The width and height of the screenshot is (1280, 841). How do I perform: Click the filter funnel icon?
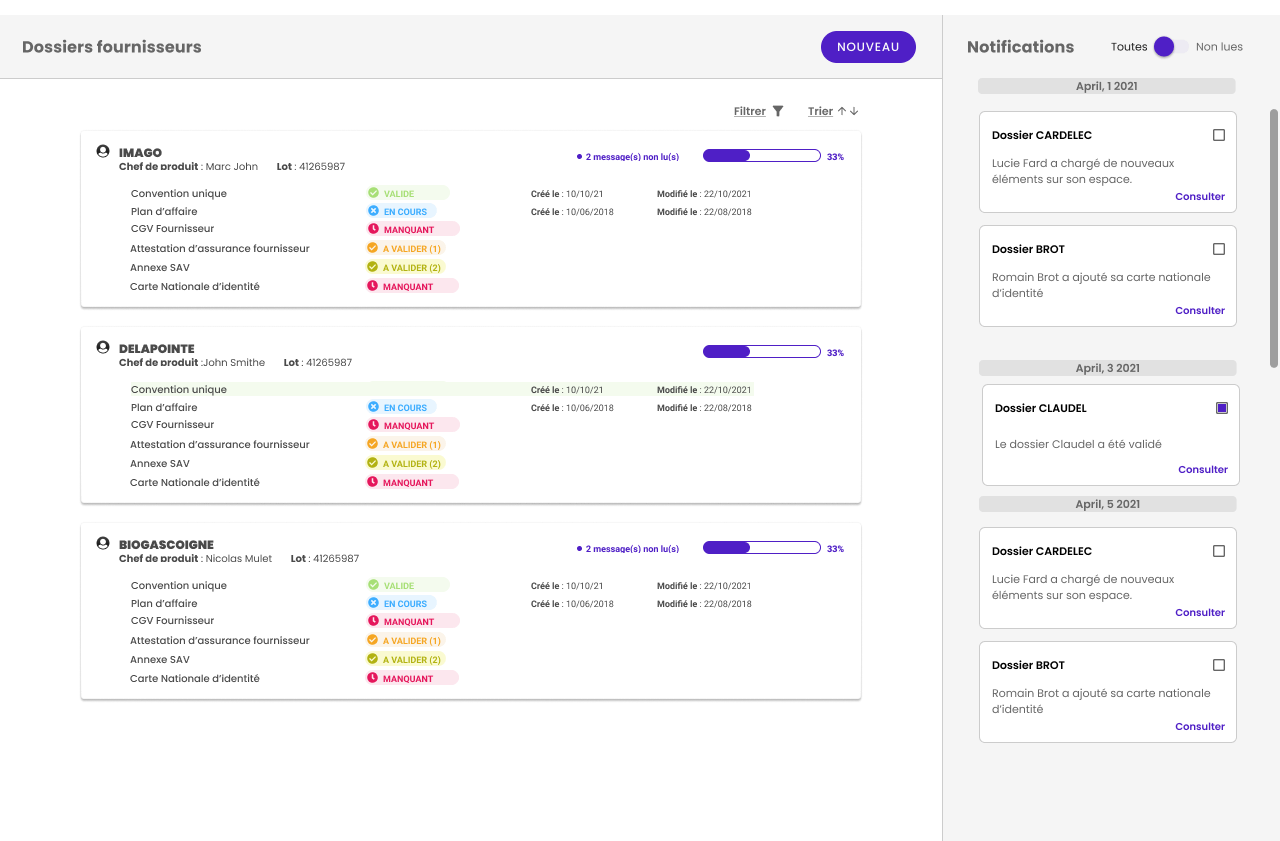778,111
